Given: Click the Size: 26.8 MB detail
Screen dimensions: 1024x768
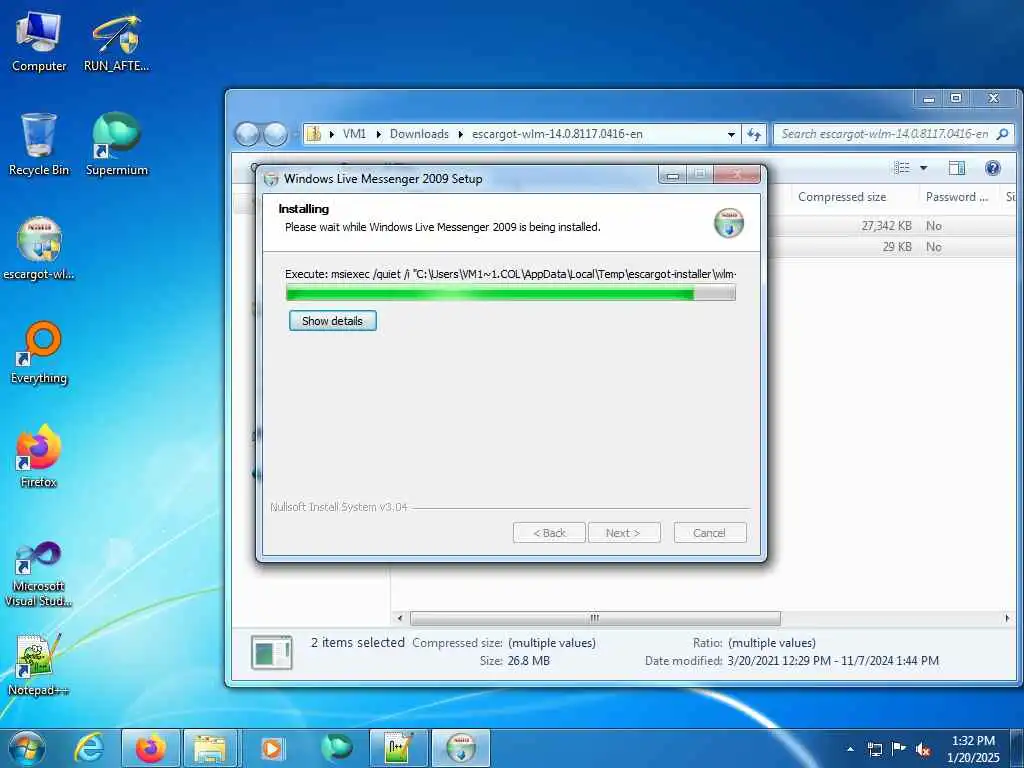Looking at the screenshot, I should [x=515, y=661].
